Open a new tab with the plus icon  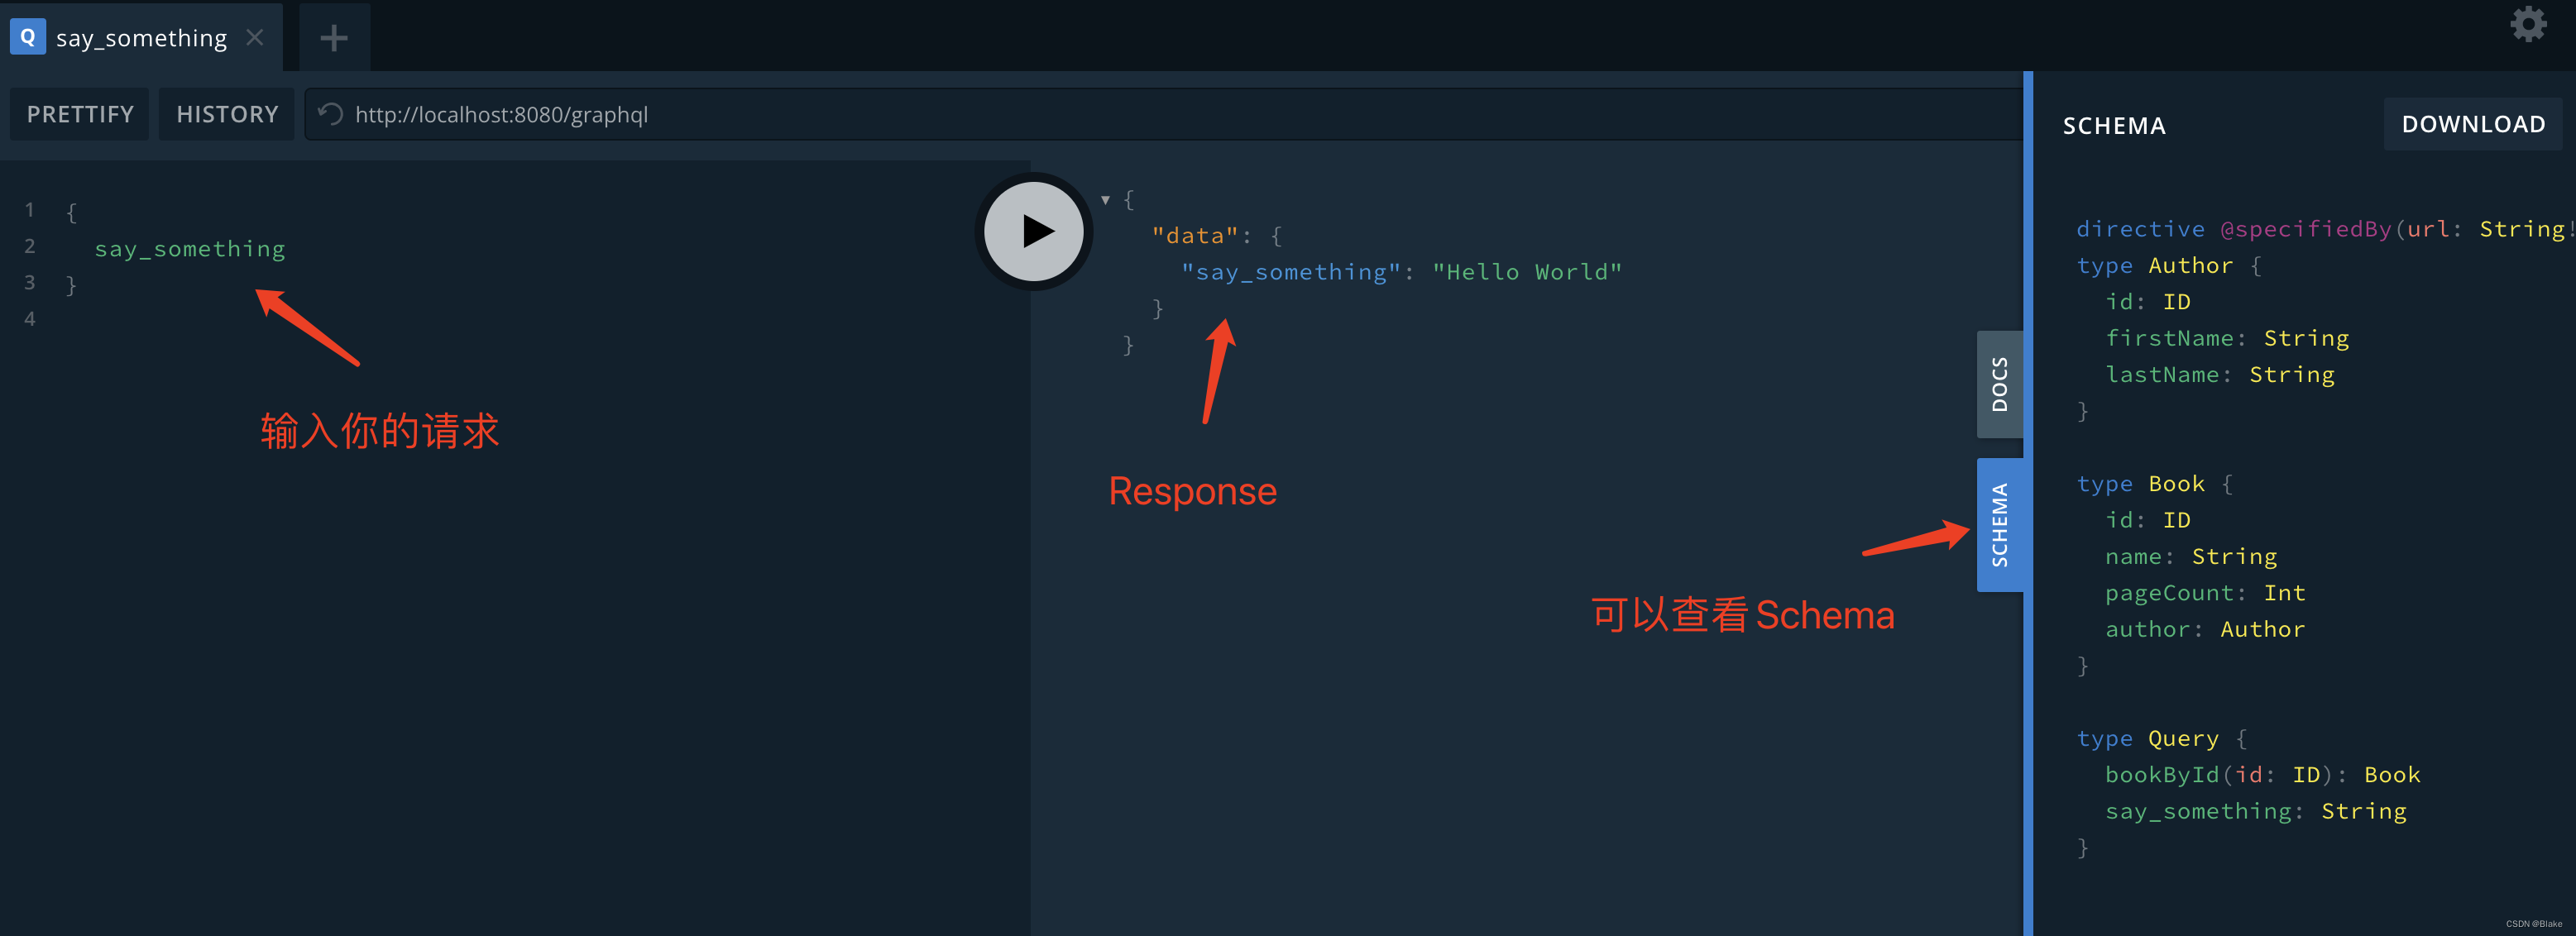pyautogui.click(x=333, y=37)
